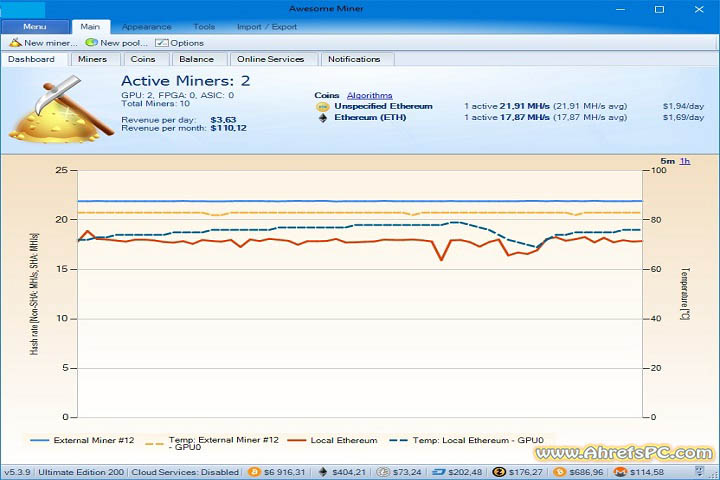Viewport: 720px width, 480px height.
Task: Click the Hash rate axis label
Action: point(34,294)
